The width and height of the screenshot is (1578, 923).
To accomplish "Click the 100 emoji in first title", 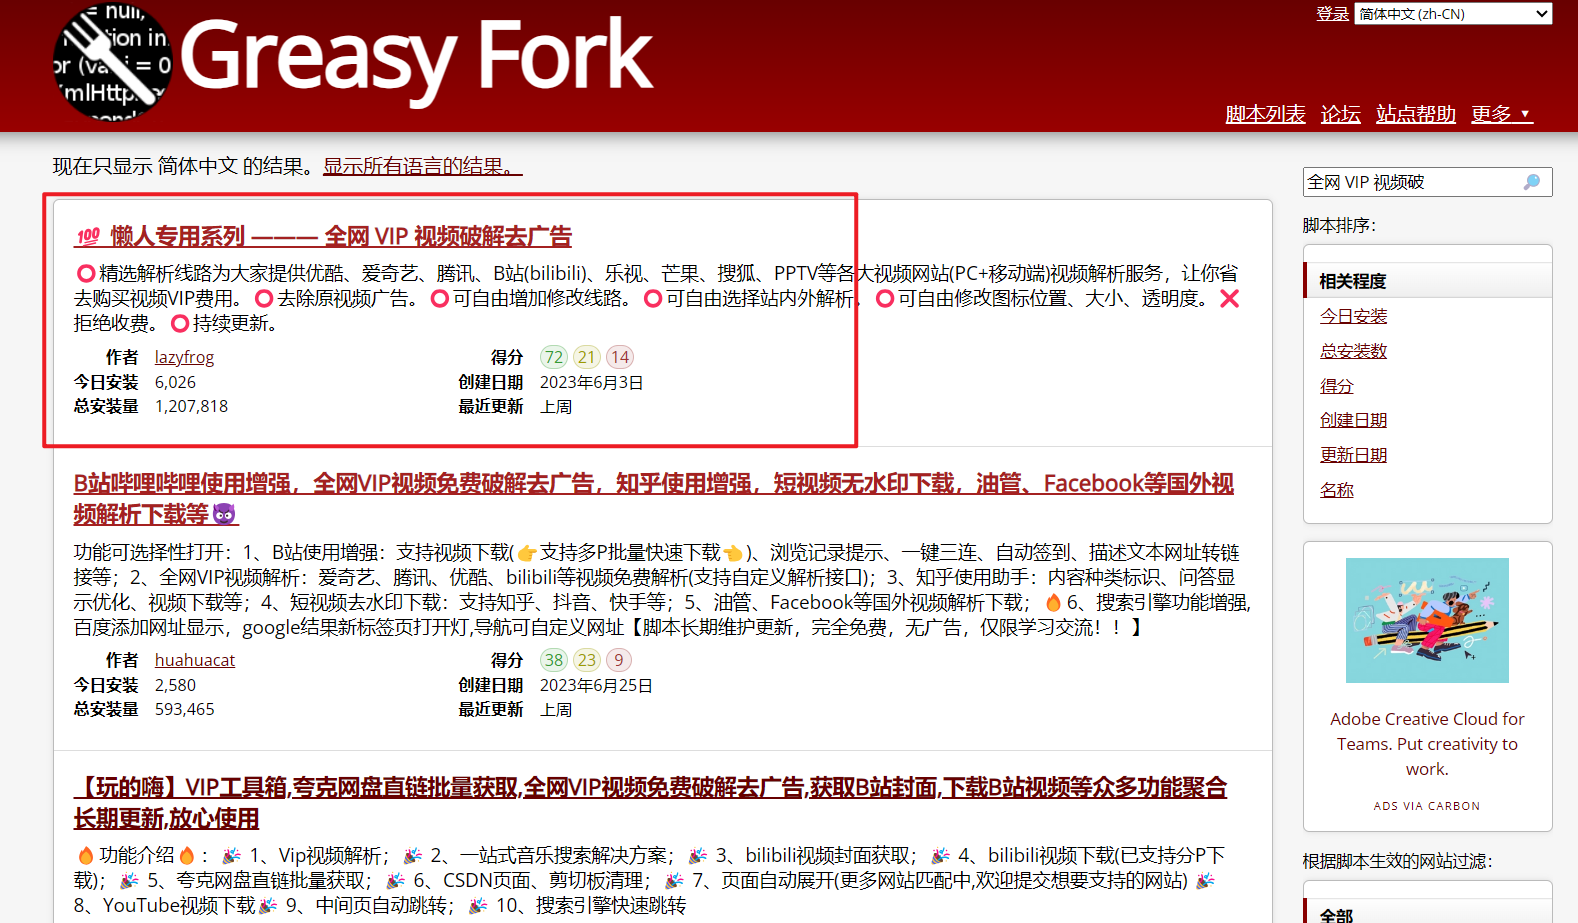I will (88, 237).
